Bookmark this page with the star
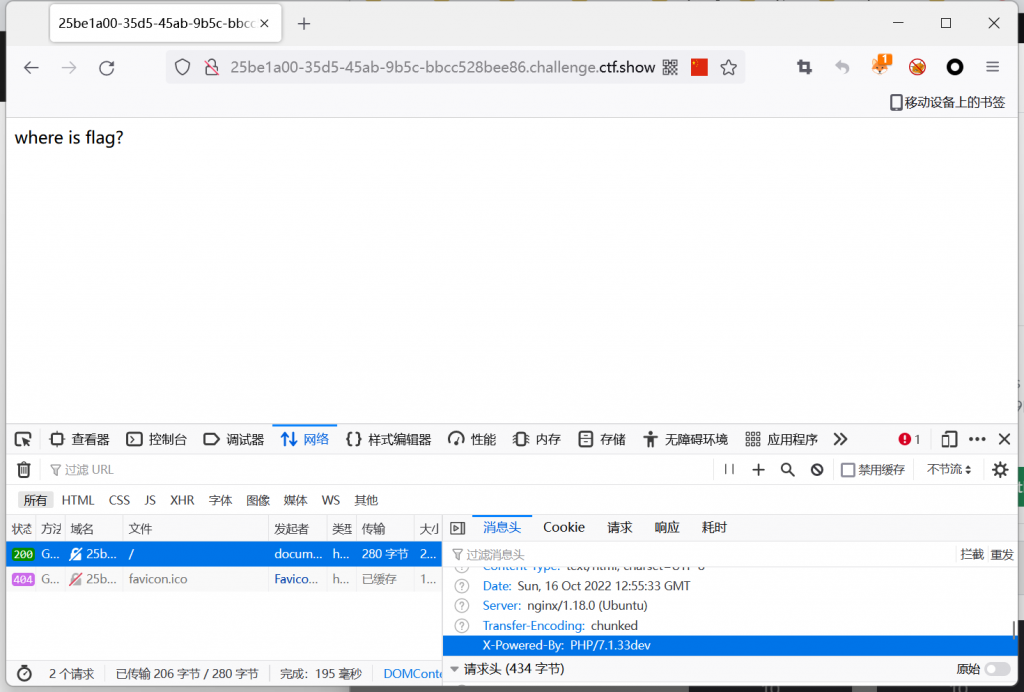 pos(729,67)
